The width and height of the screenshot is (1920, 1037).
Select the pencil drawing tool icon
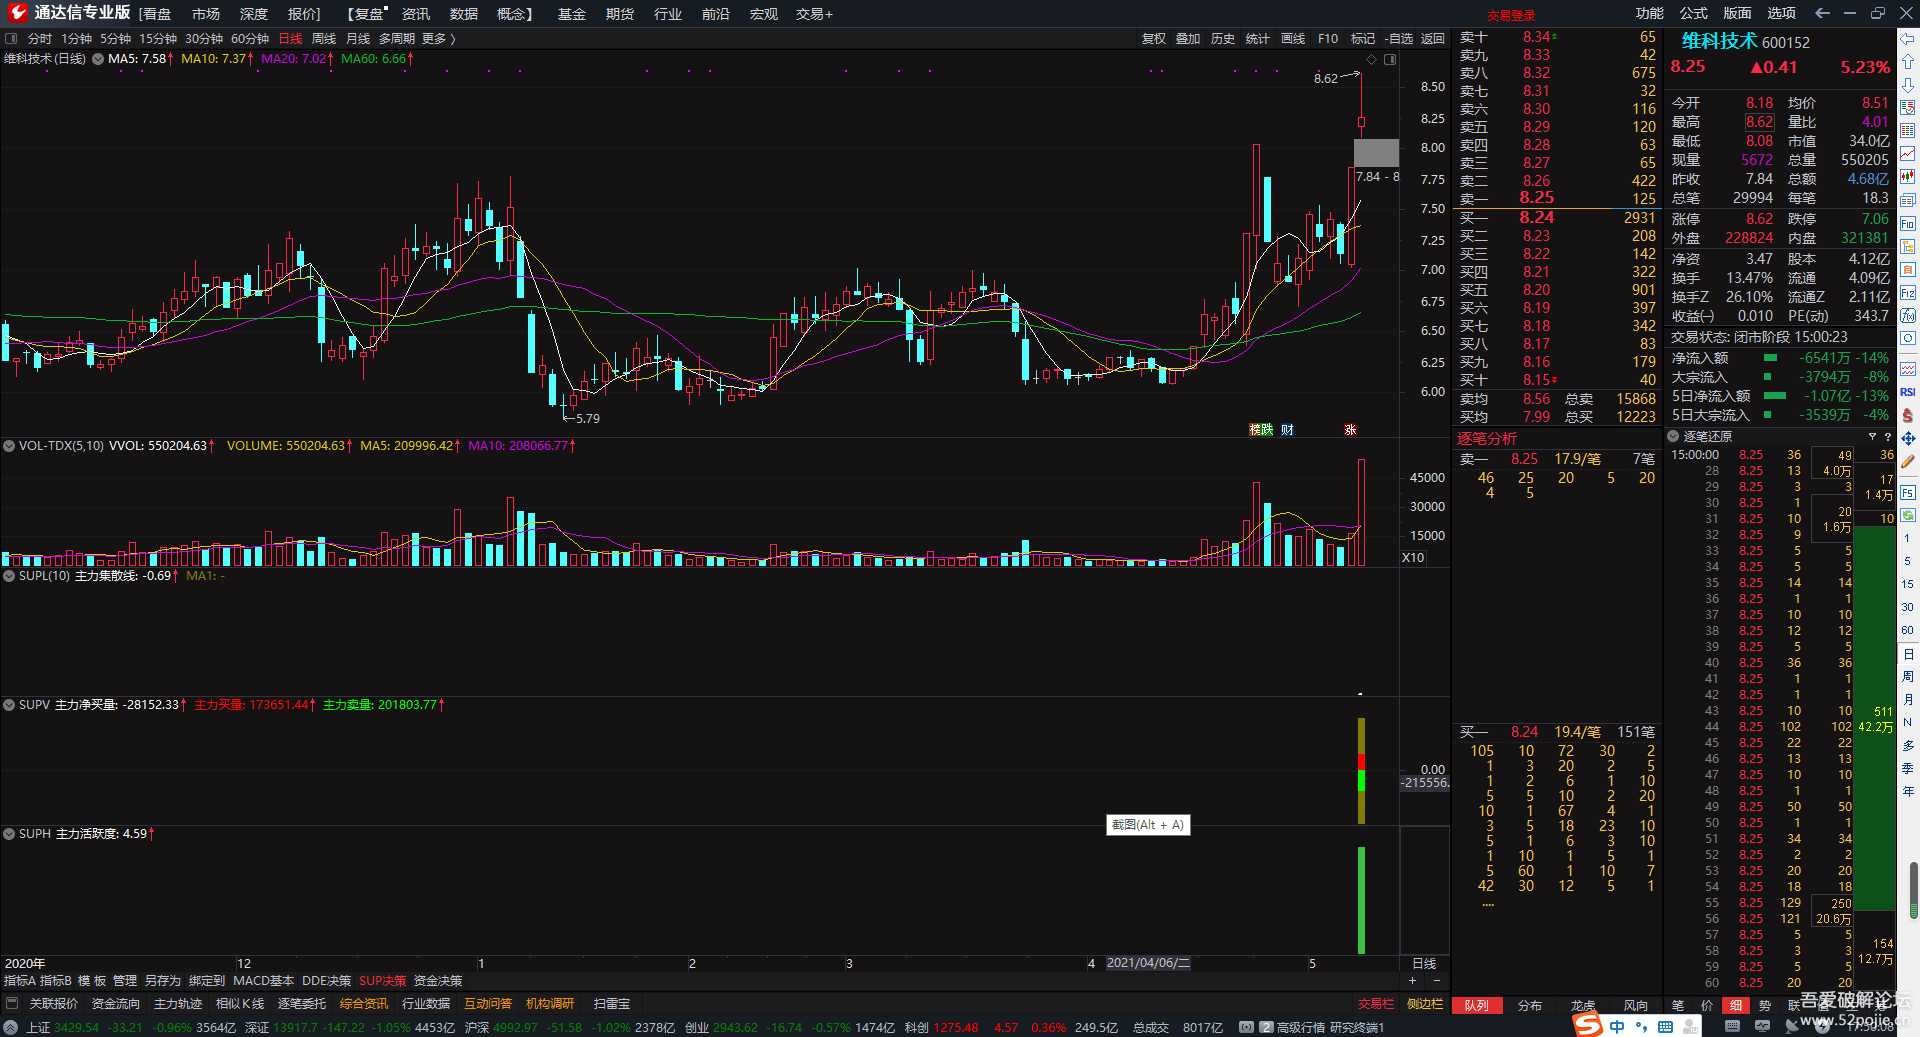coord(1908,462)
